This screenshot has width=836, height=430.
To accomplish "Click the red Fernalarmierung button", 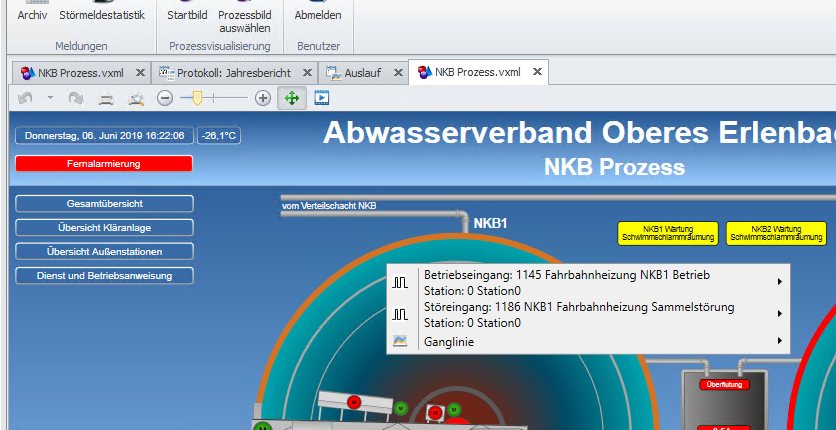I will pos(104,164).
